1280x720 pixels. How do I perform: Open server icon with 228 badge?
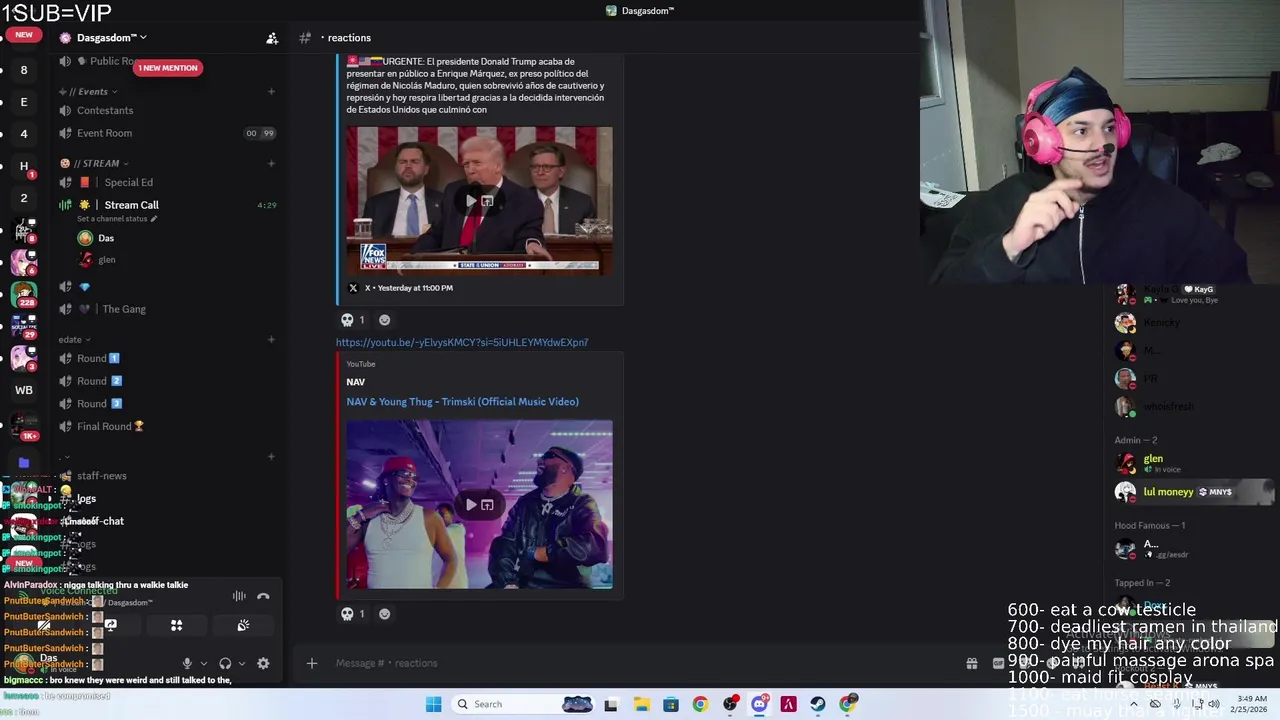(24, 295)
